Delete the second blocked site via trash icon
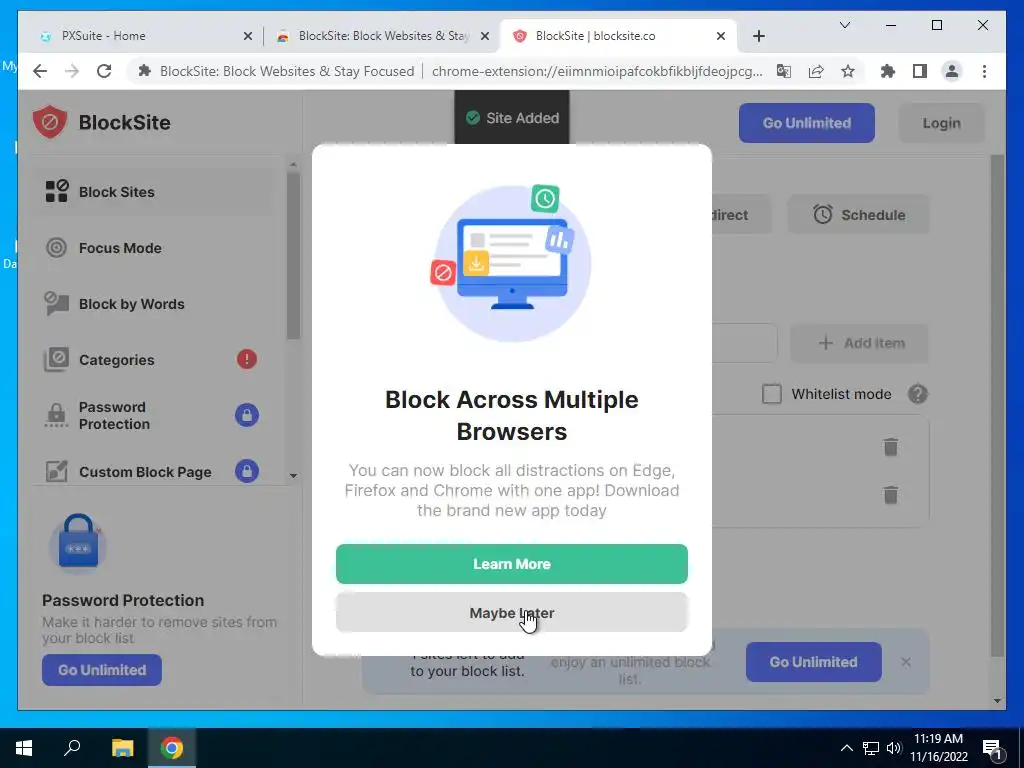1024x768 pixels. pyautogui.click(x=891, y=495)
